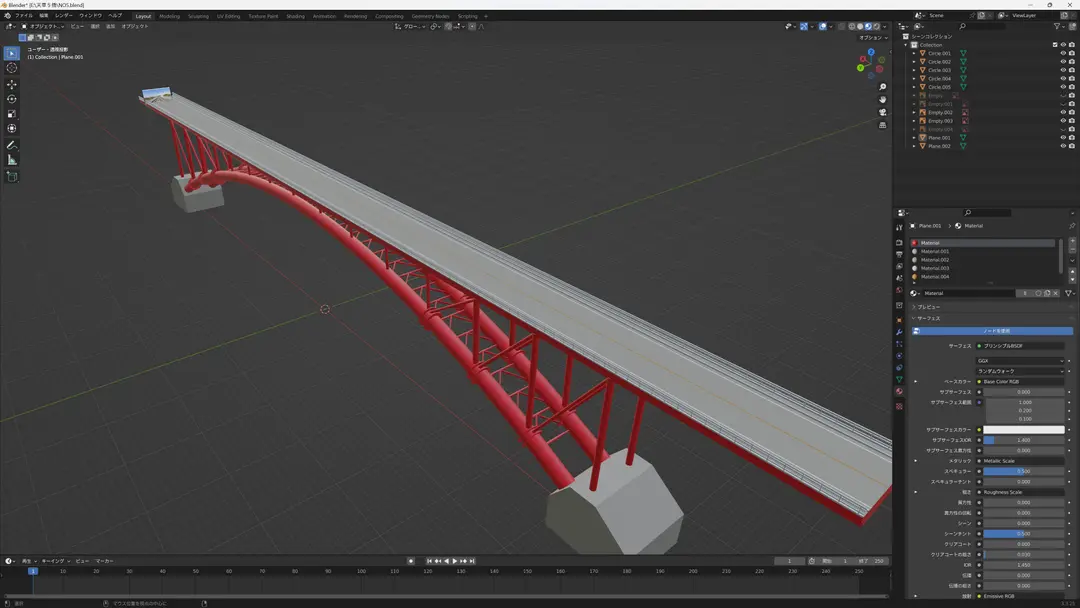The image size is (1080, 608).
Task: Show the hidden Empty.001 object
Action: [1063, 104]
